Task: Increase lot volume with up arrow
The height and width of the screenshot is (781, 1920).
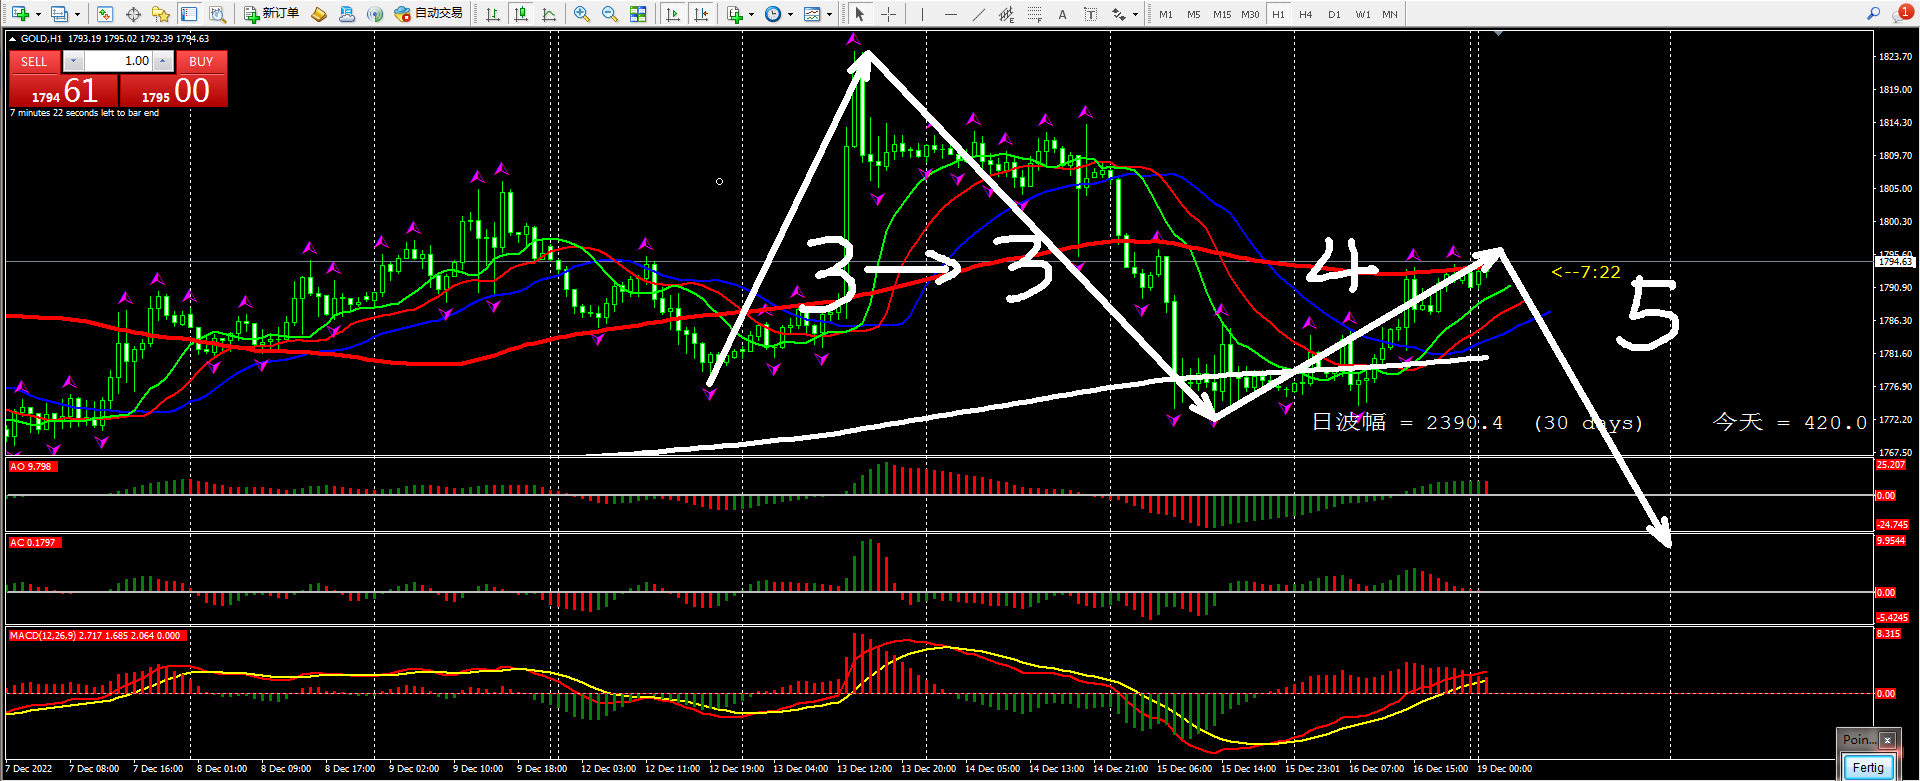Action: point(163,62)
